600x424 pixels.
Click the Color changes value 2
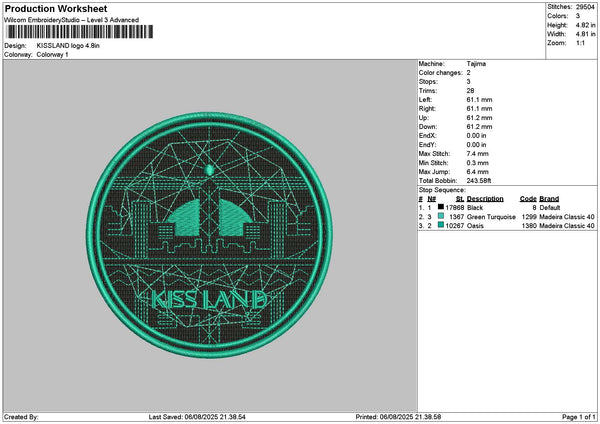click(x=468, y=73)
